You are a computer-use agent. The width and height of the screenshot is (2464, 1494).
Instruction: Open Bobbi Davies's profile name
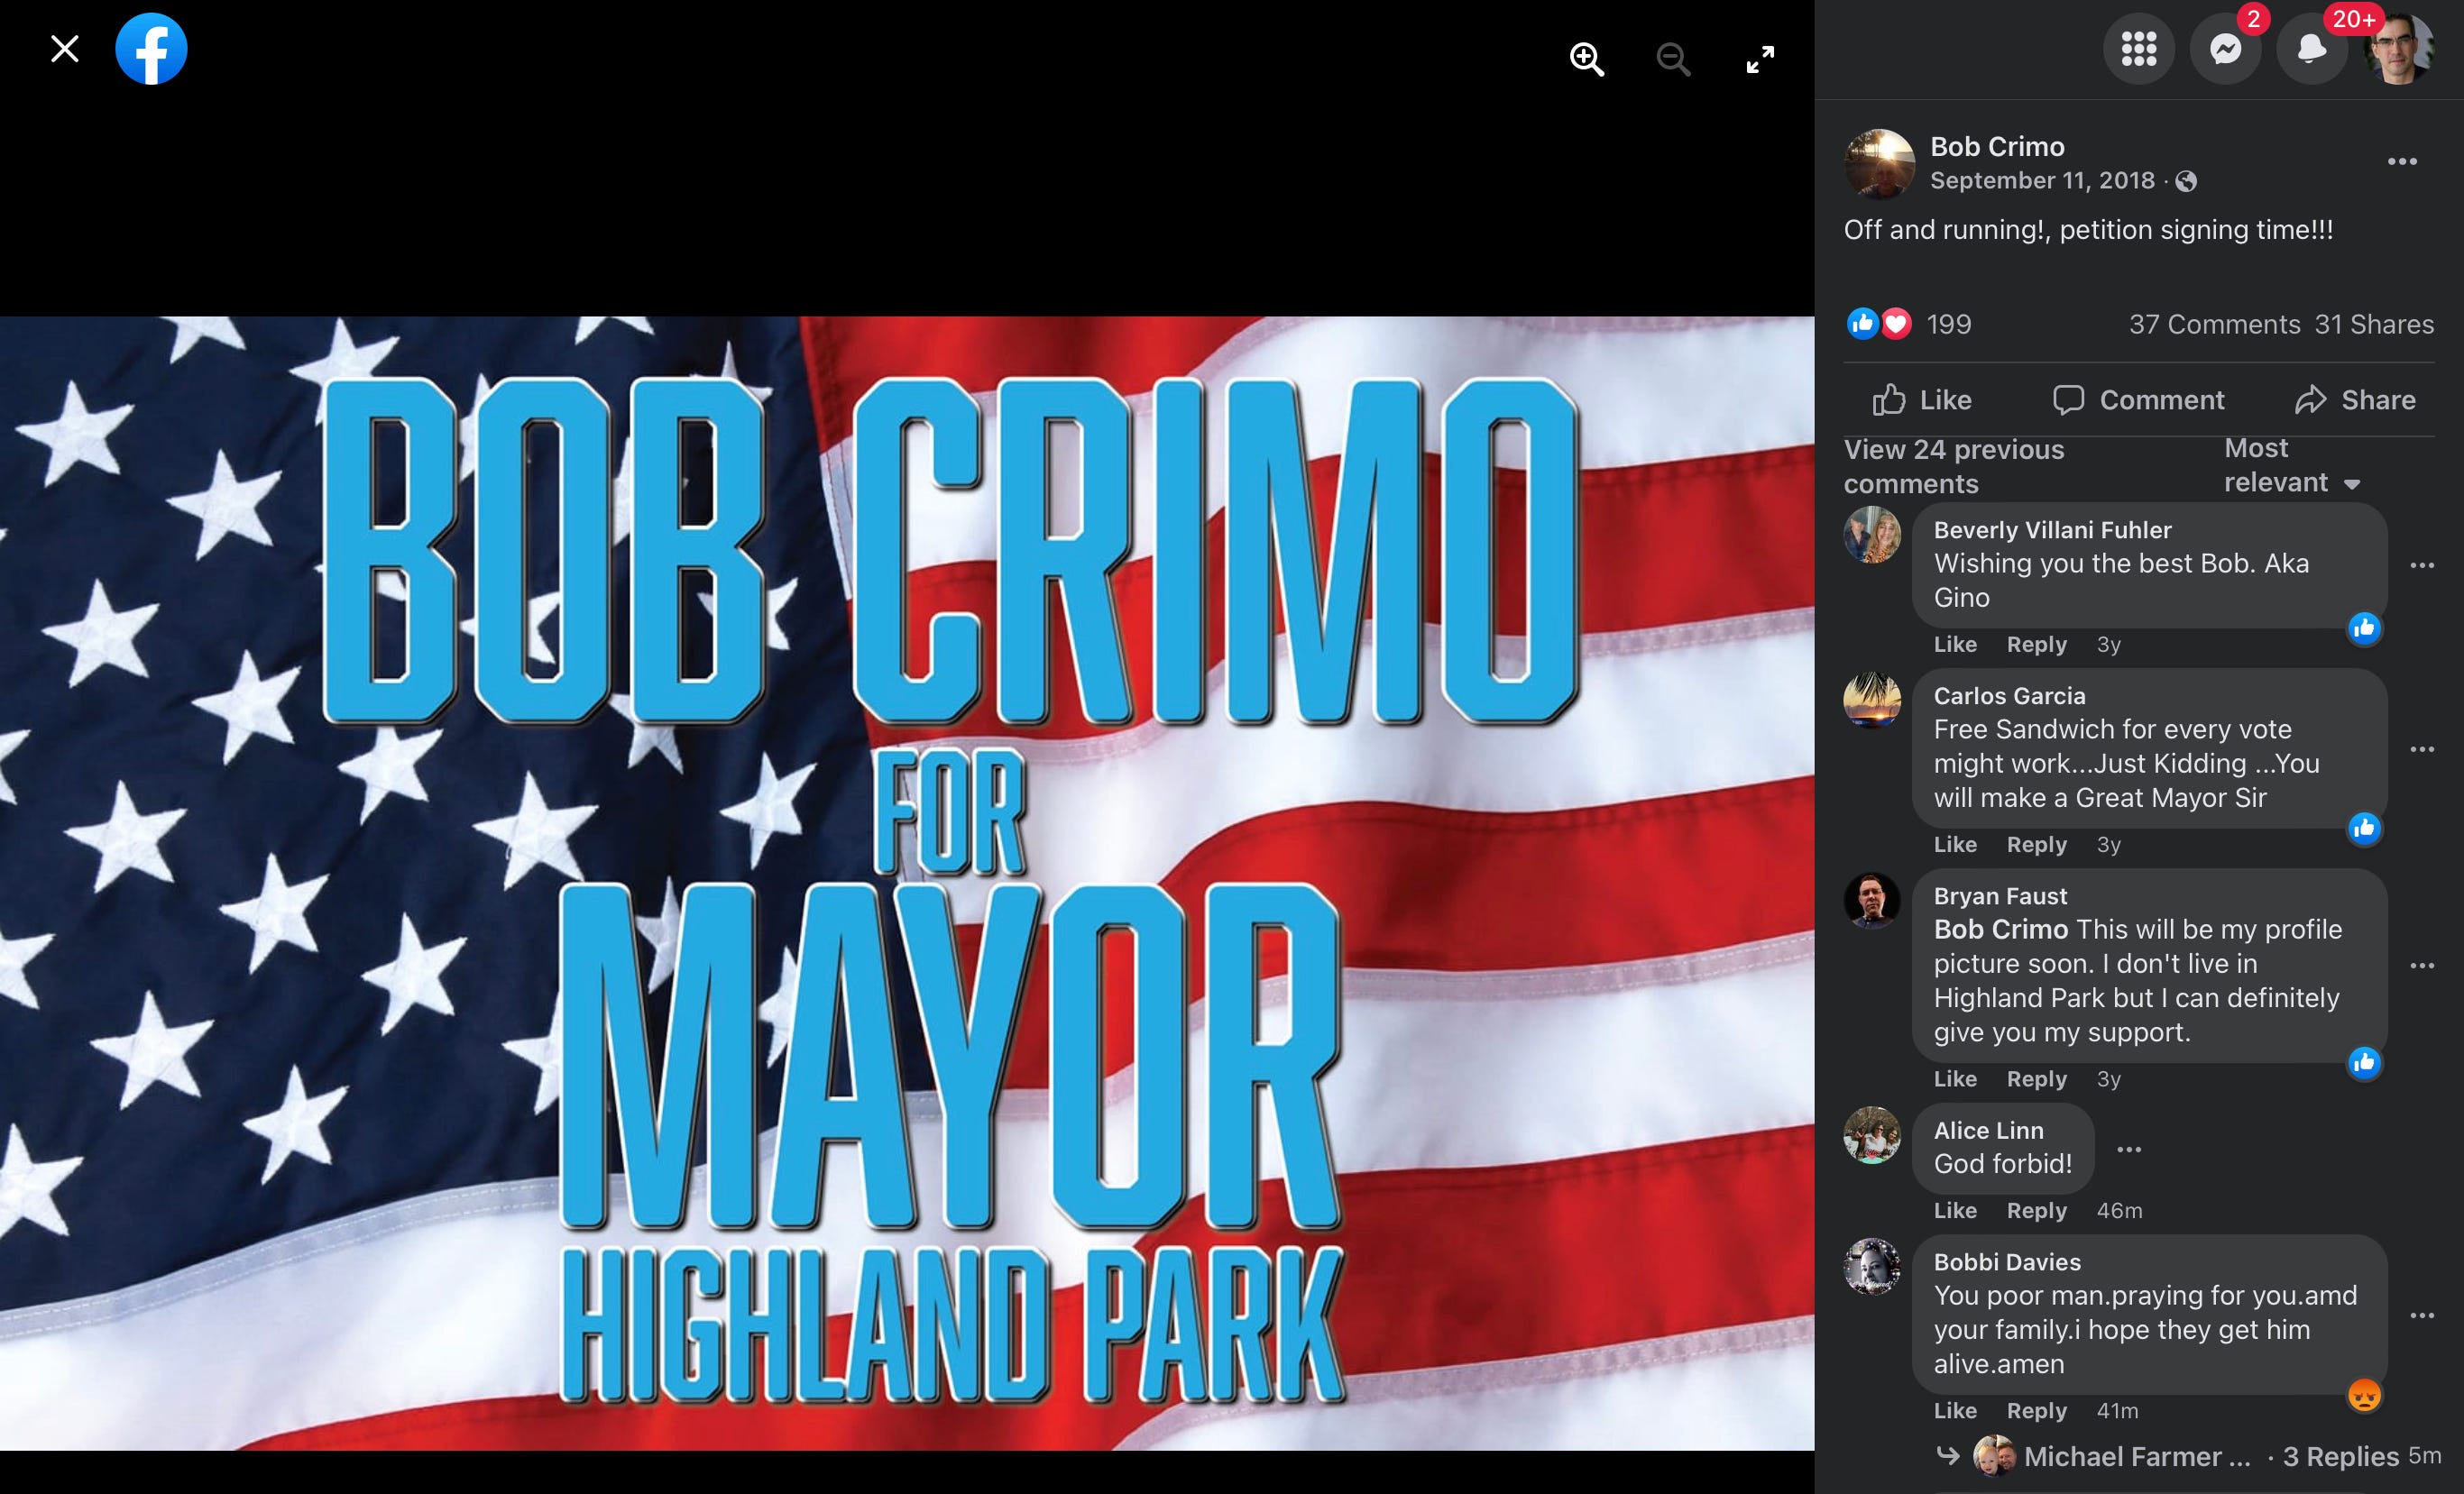(x=2006, y=1262)
